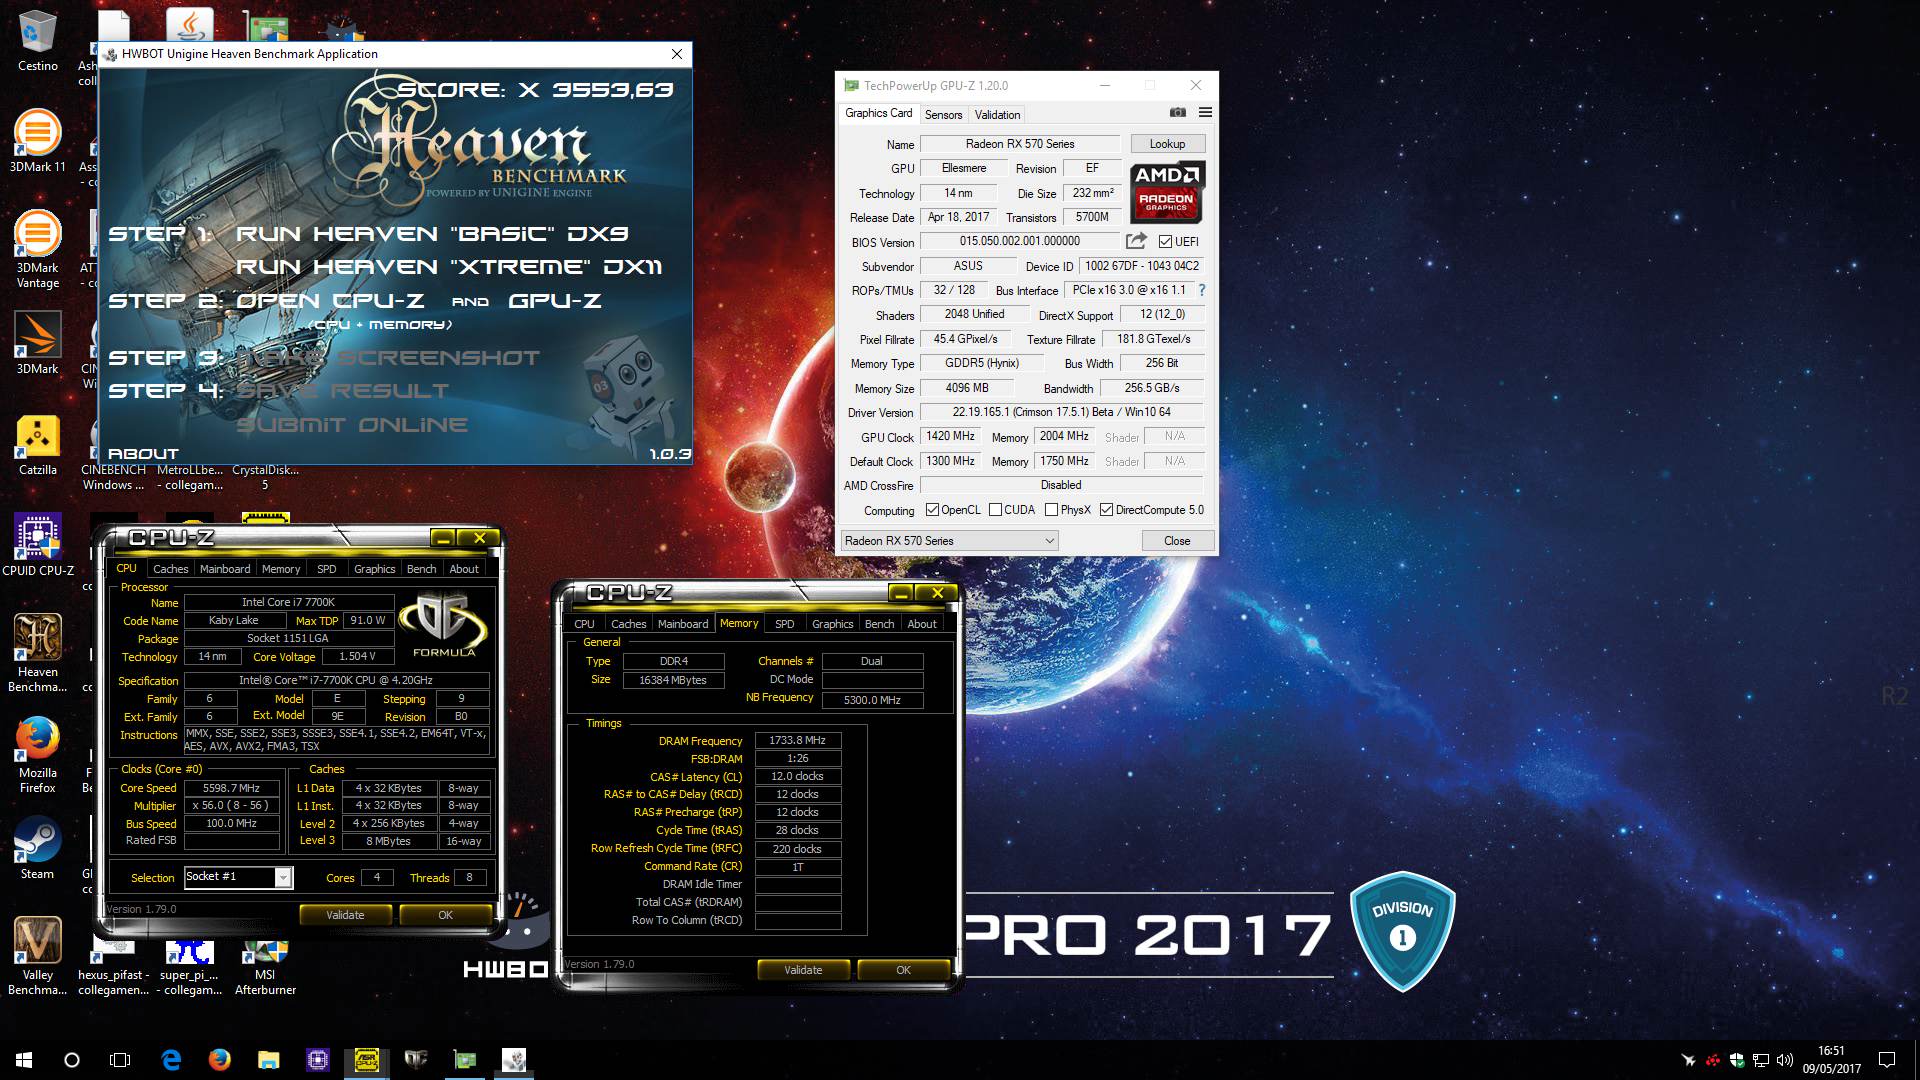Click the taskbar clock showing 16:51
The height and width of the screenshot is (1080, 1920).
point(1831,1060)
